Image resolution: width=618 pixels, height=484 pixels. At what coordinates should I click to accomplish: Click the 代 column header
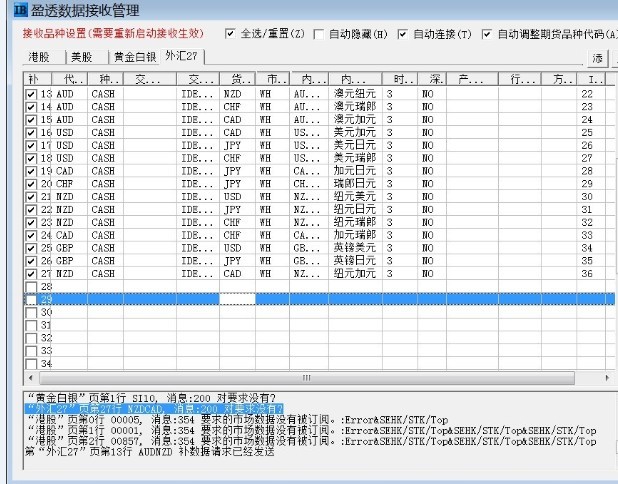(71, 78)
